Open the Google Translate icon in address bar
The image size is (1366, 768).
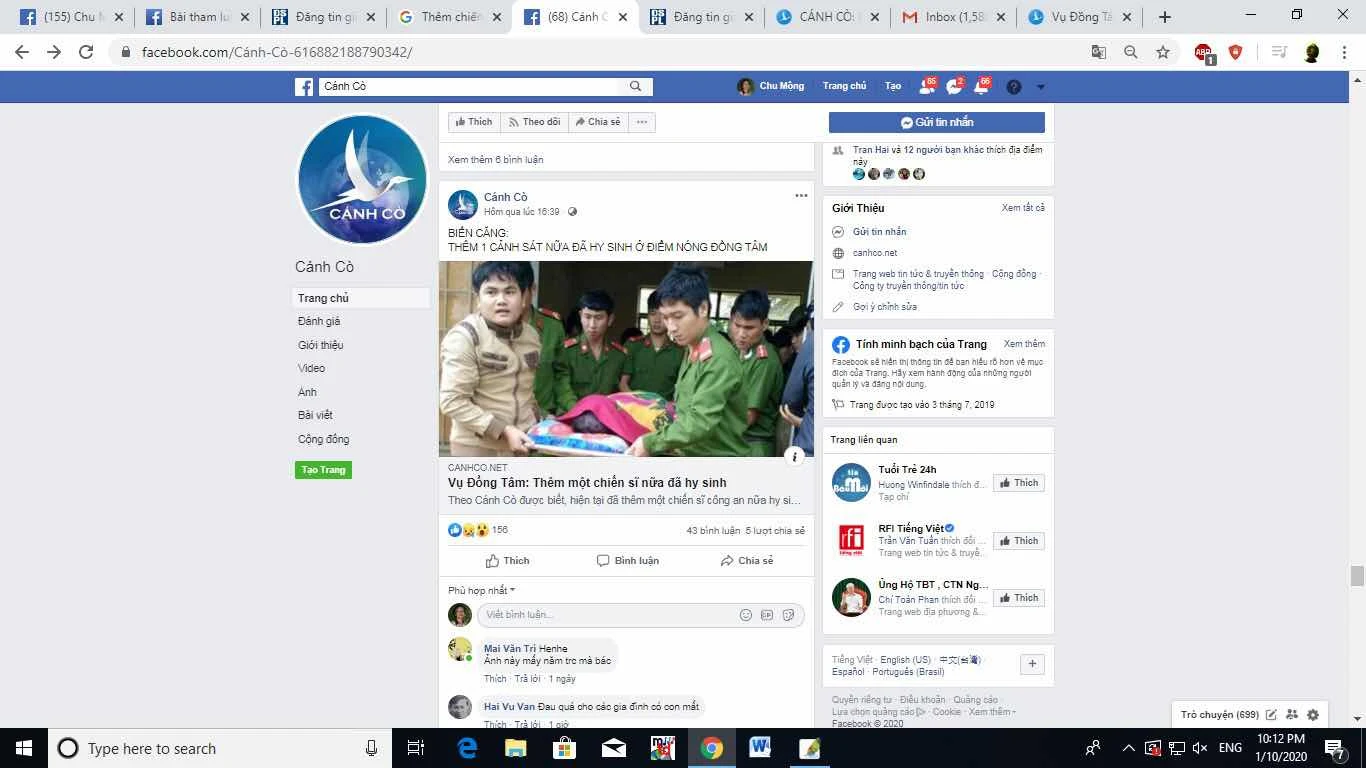pos(1099,52)
